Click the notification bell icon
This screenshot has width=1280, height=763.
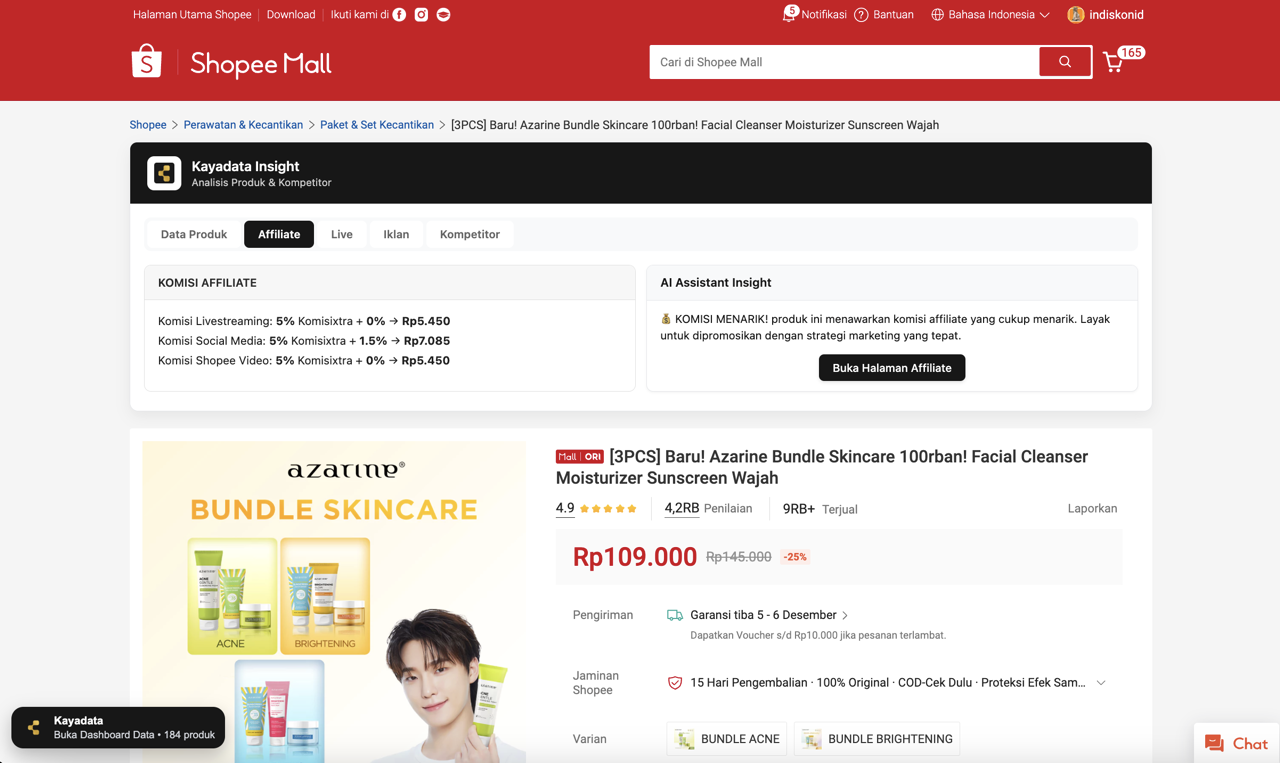(x=789, y=15)
